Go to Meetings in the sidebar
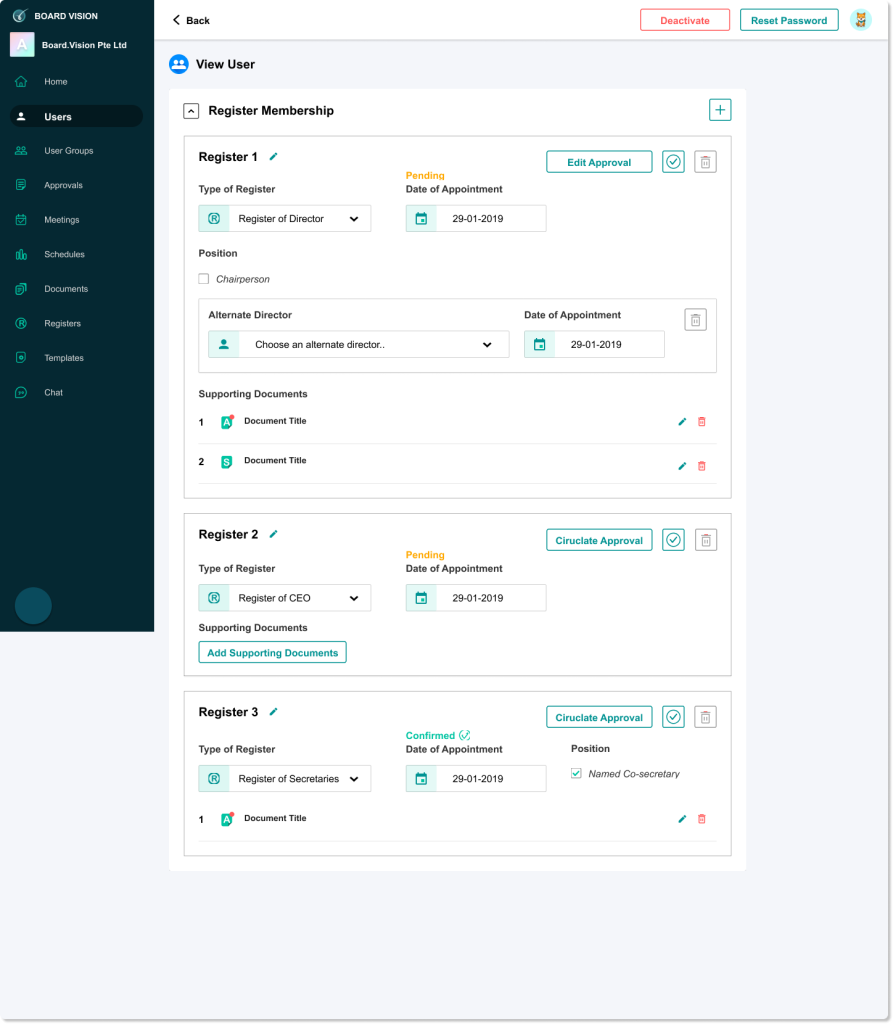The image size is (893, 1024). pos(61,220)
